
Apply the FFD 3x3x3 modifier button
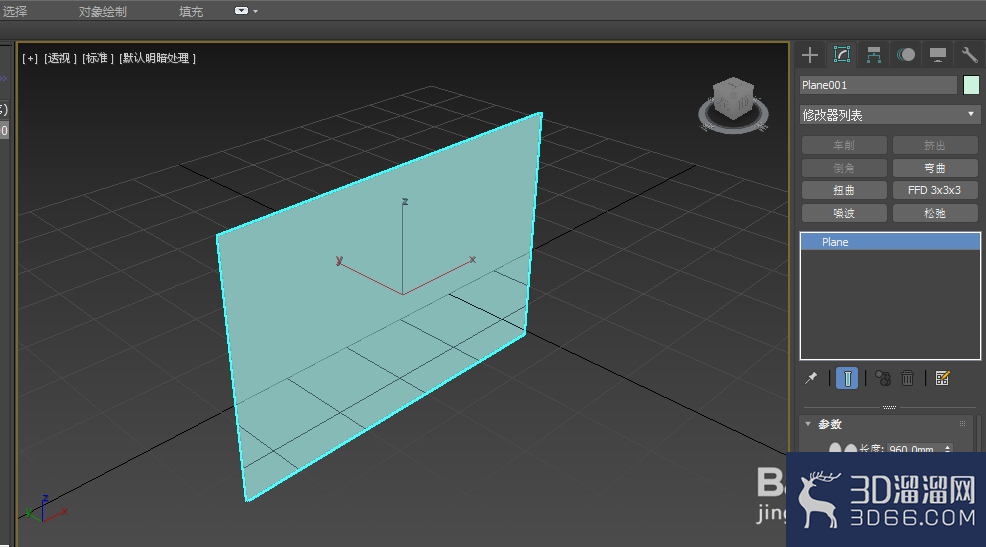pos(934,190)
